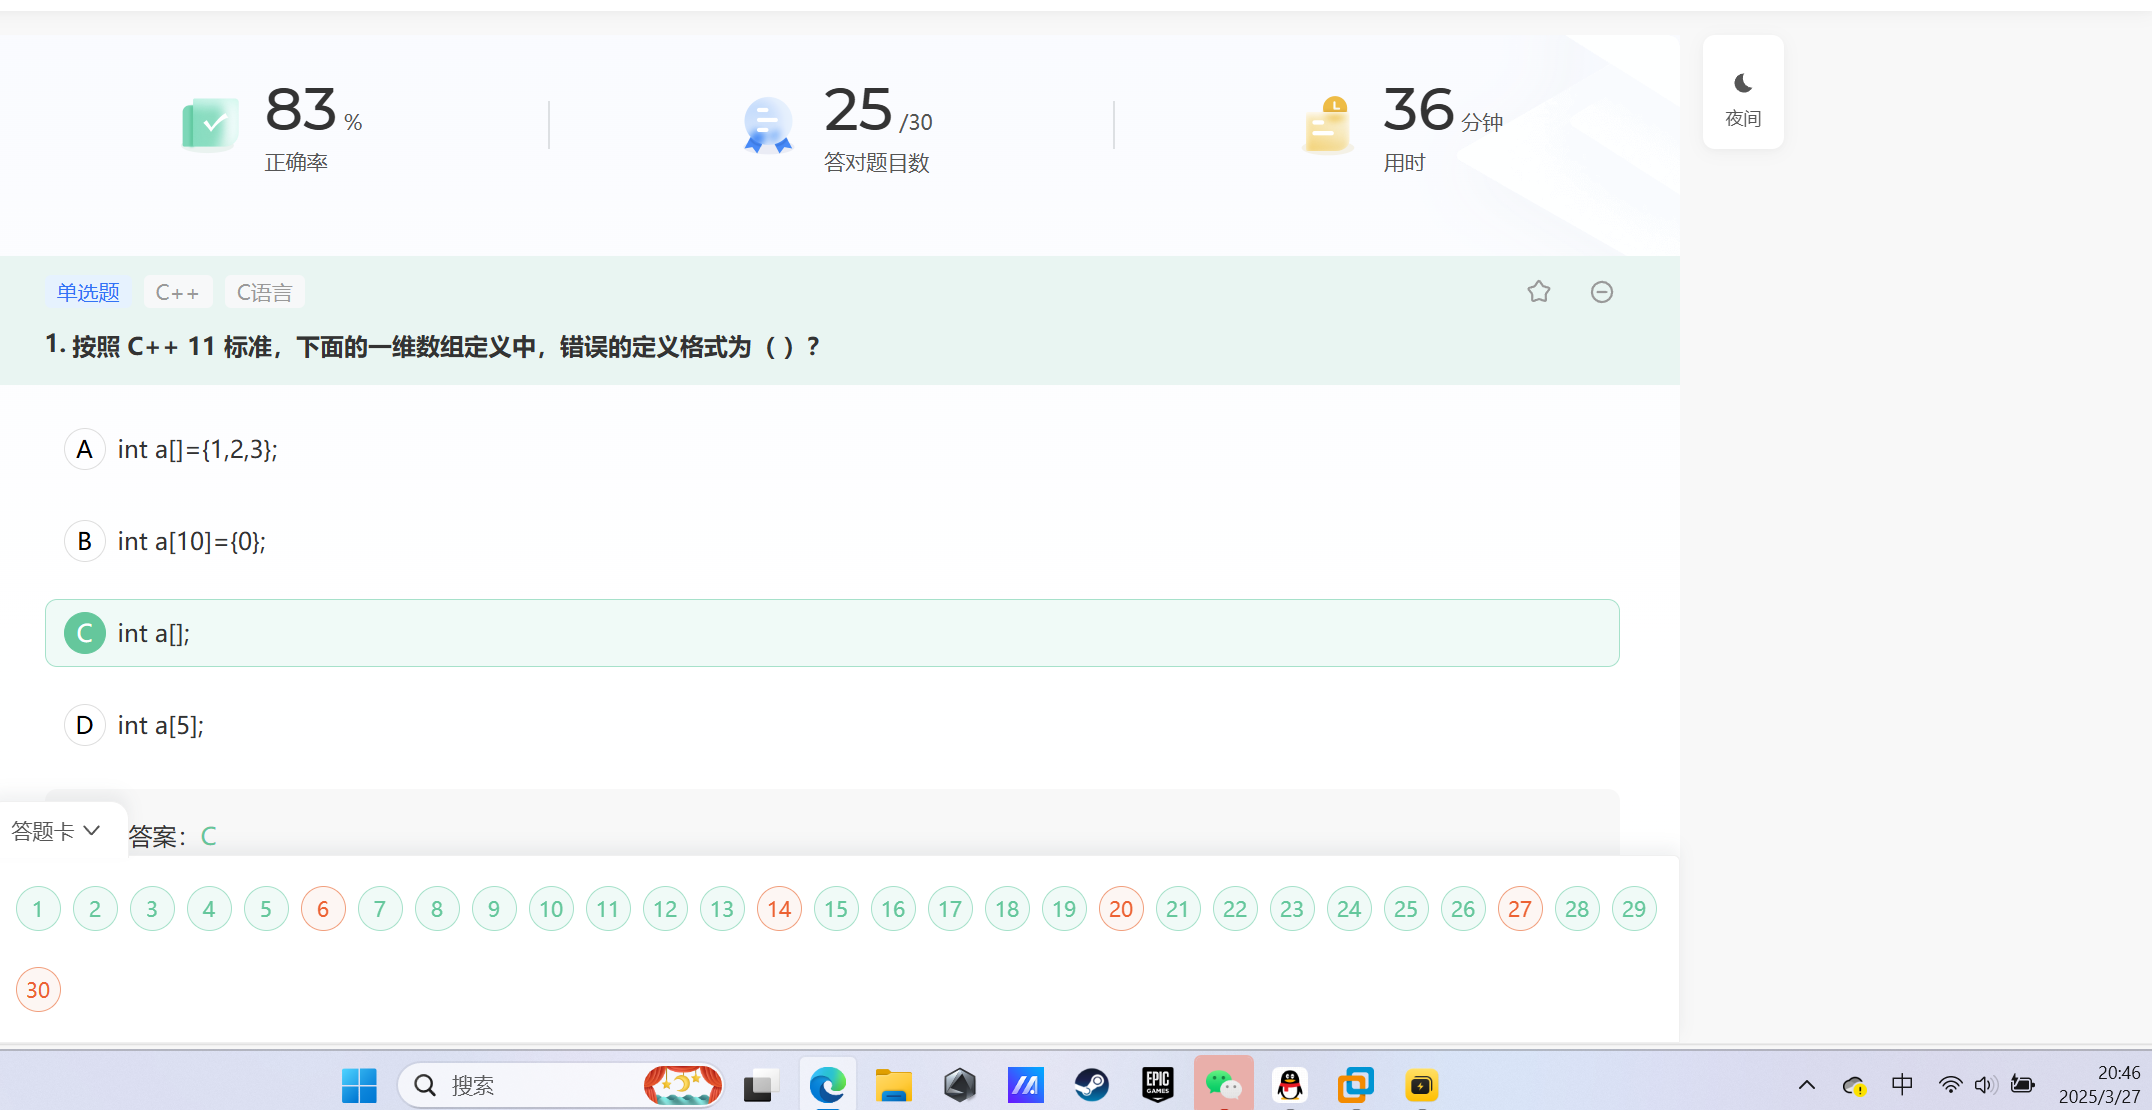
Task: Jump to question 6 in answer card
Action: [323, 909]
